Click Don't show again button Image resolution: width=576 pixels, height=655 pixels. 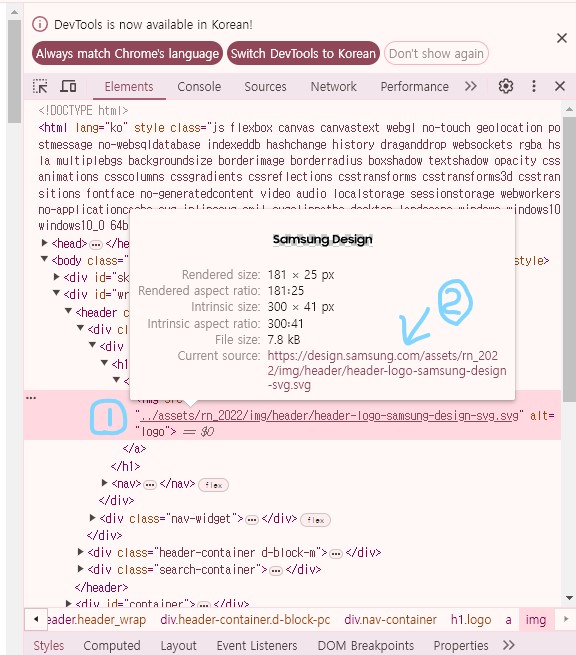[x=436, y=53]
